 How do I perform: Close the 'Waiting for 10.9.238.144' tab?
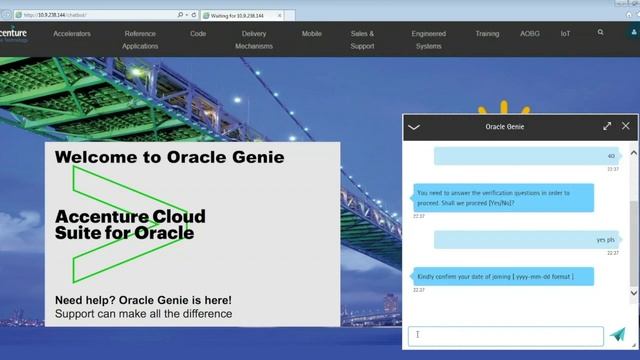(x=280, y=16)
